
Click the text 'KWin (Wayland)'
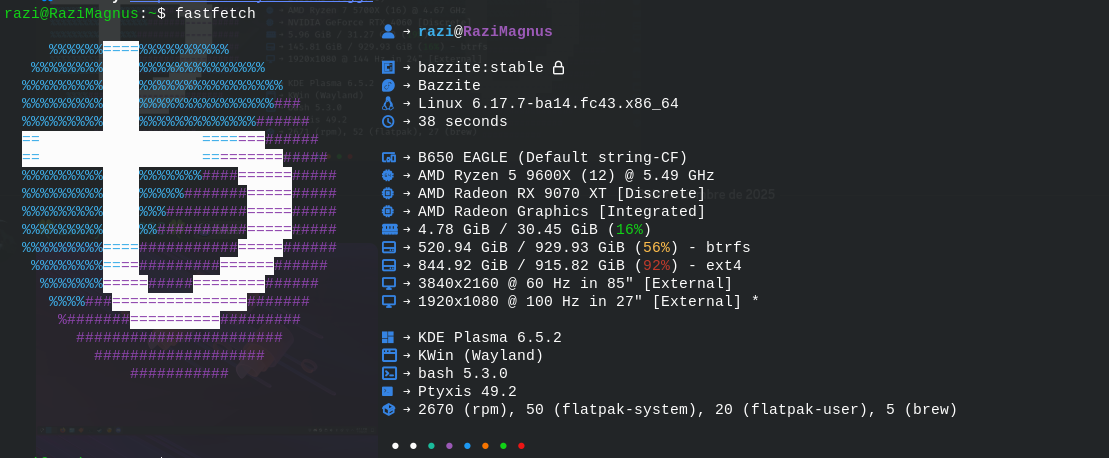(x=481, y=356)
